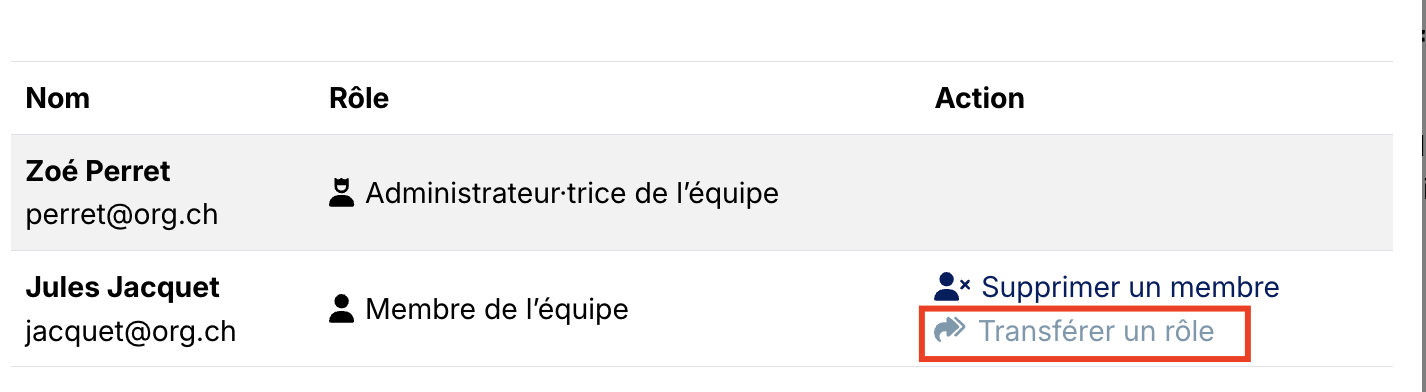The height and width of the screenshot is (392, 1426).
Task: Click the word 'rôle' in Transférer link
Action: (1182, 330)
